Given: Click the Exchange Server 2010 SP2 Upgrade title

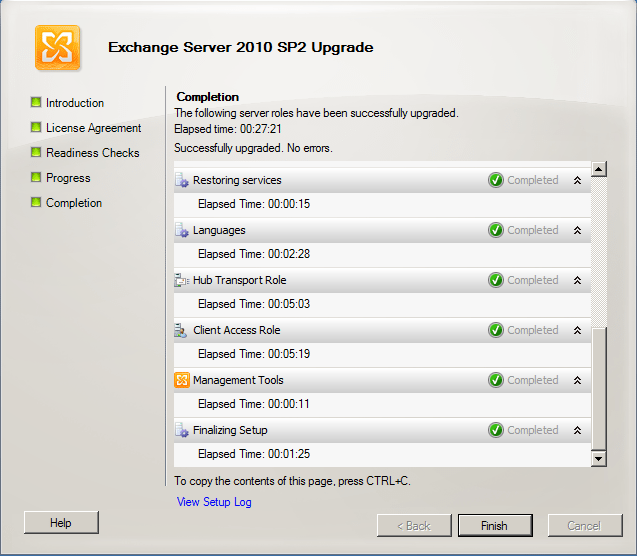Looking at the screenshot, I should [x=240, y=47].
